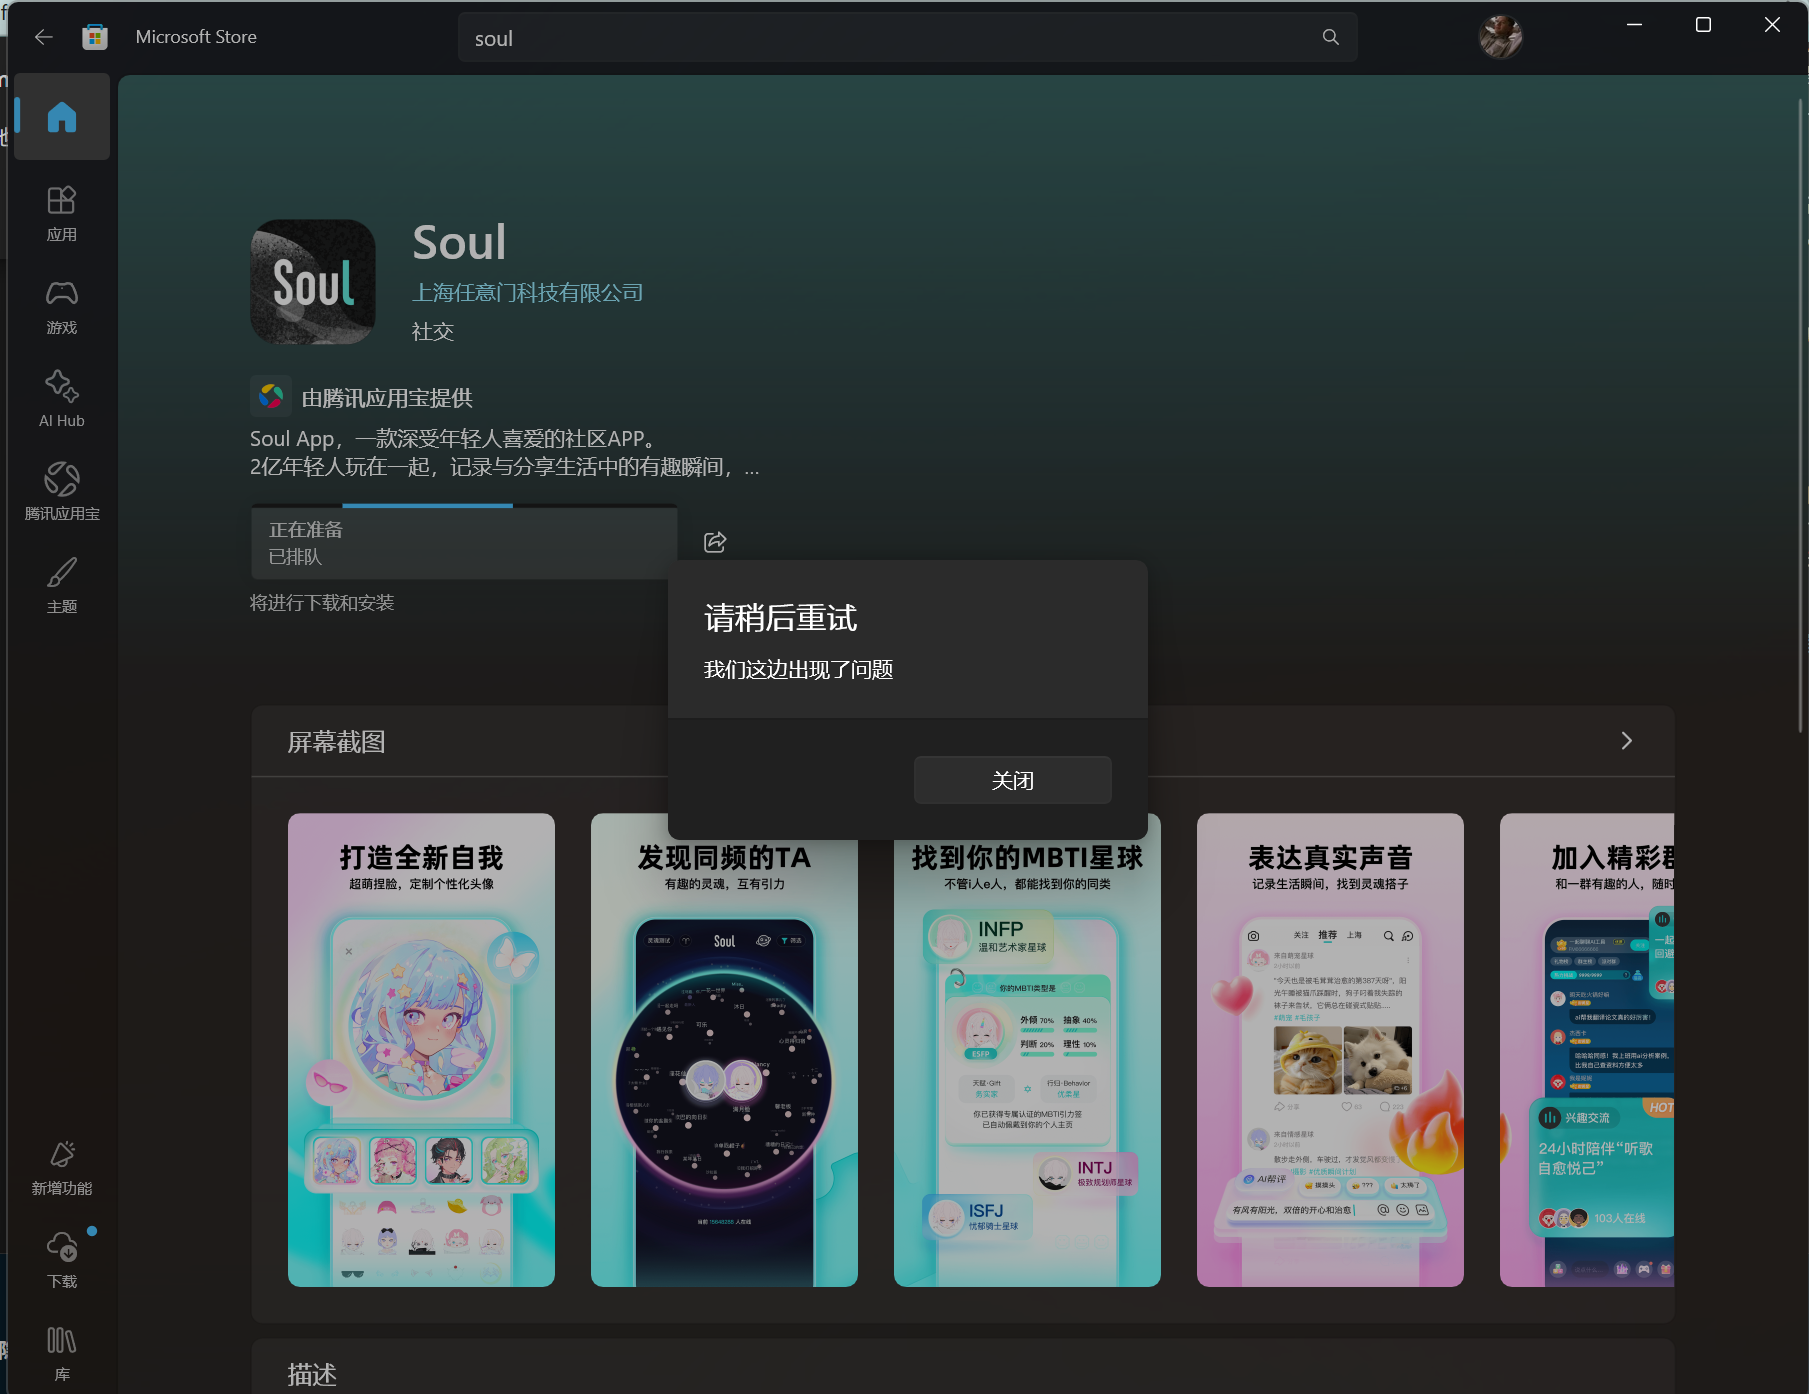This screenshot has height=1394, width=1809.
Task: Close the Microsoft Store window
Action: 1772,25
